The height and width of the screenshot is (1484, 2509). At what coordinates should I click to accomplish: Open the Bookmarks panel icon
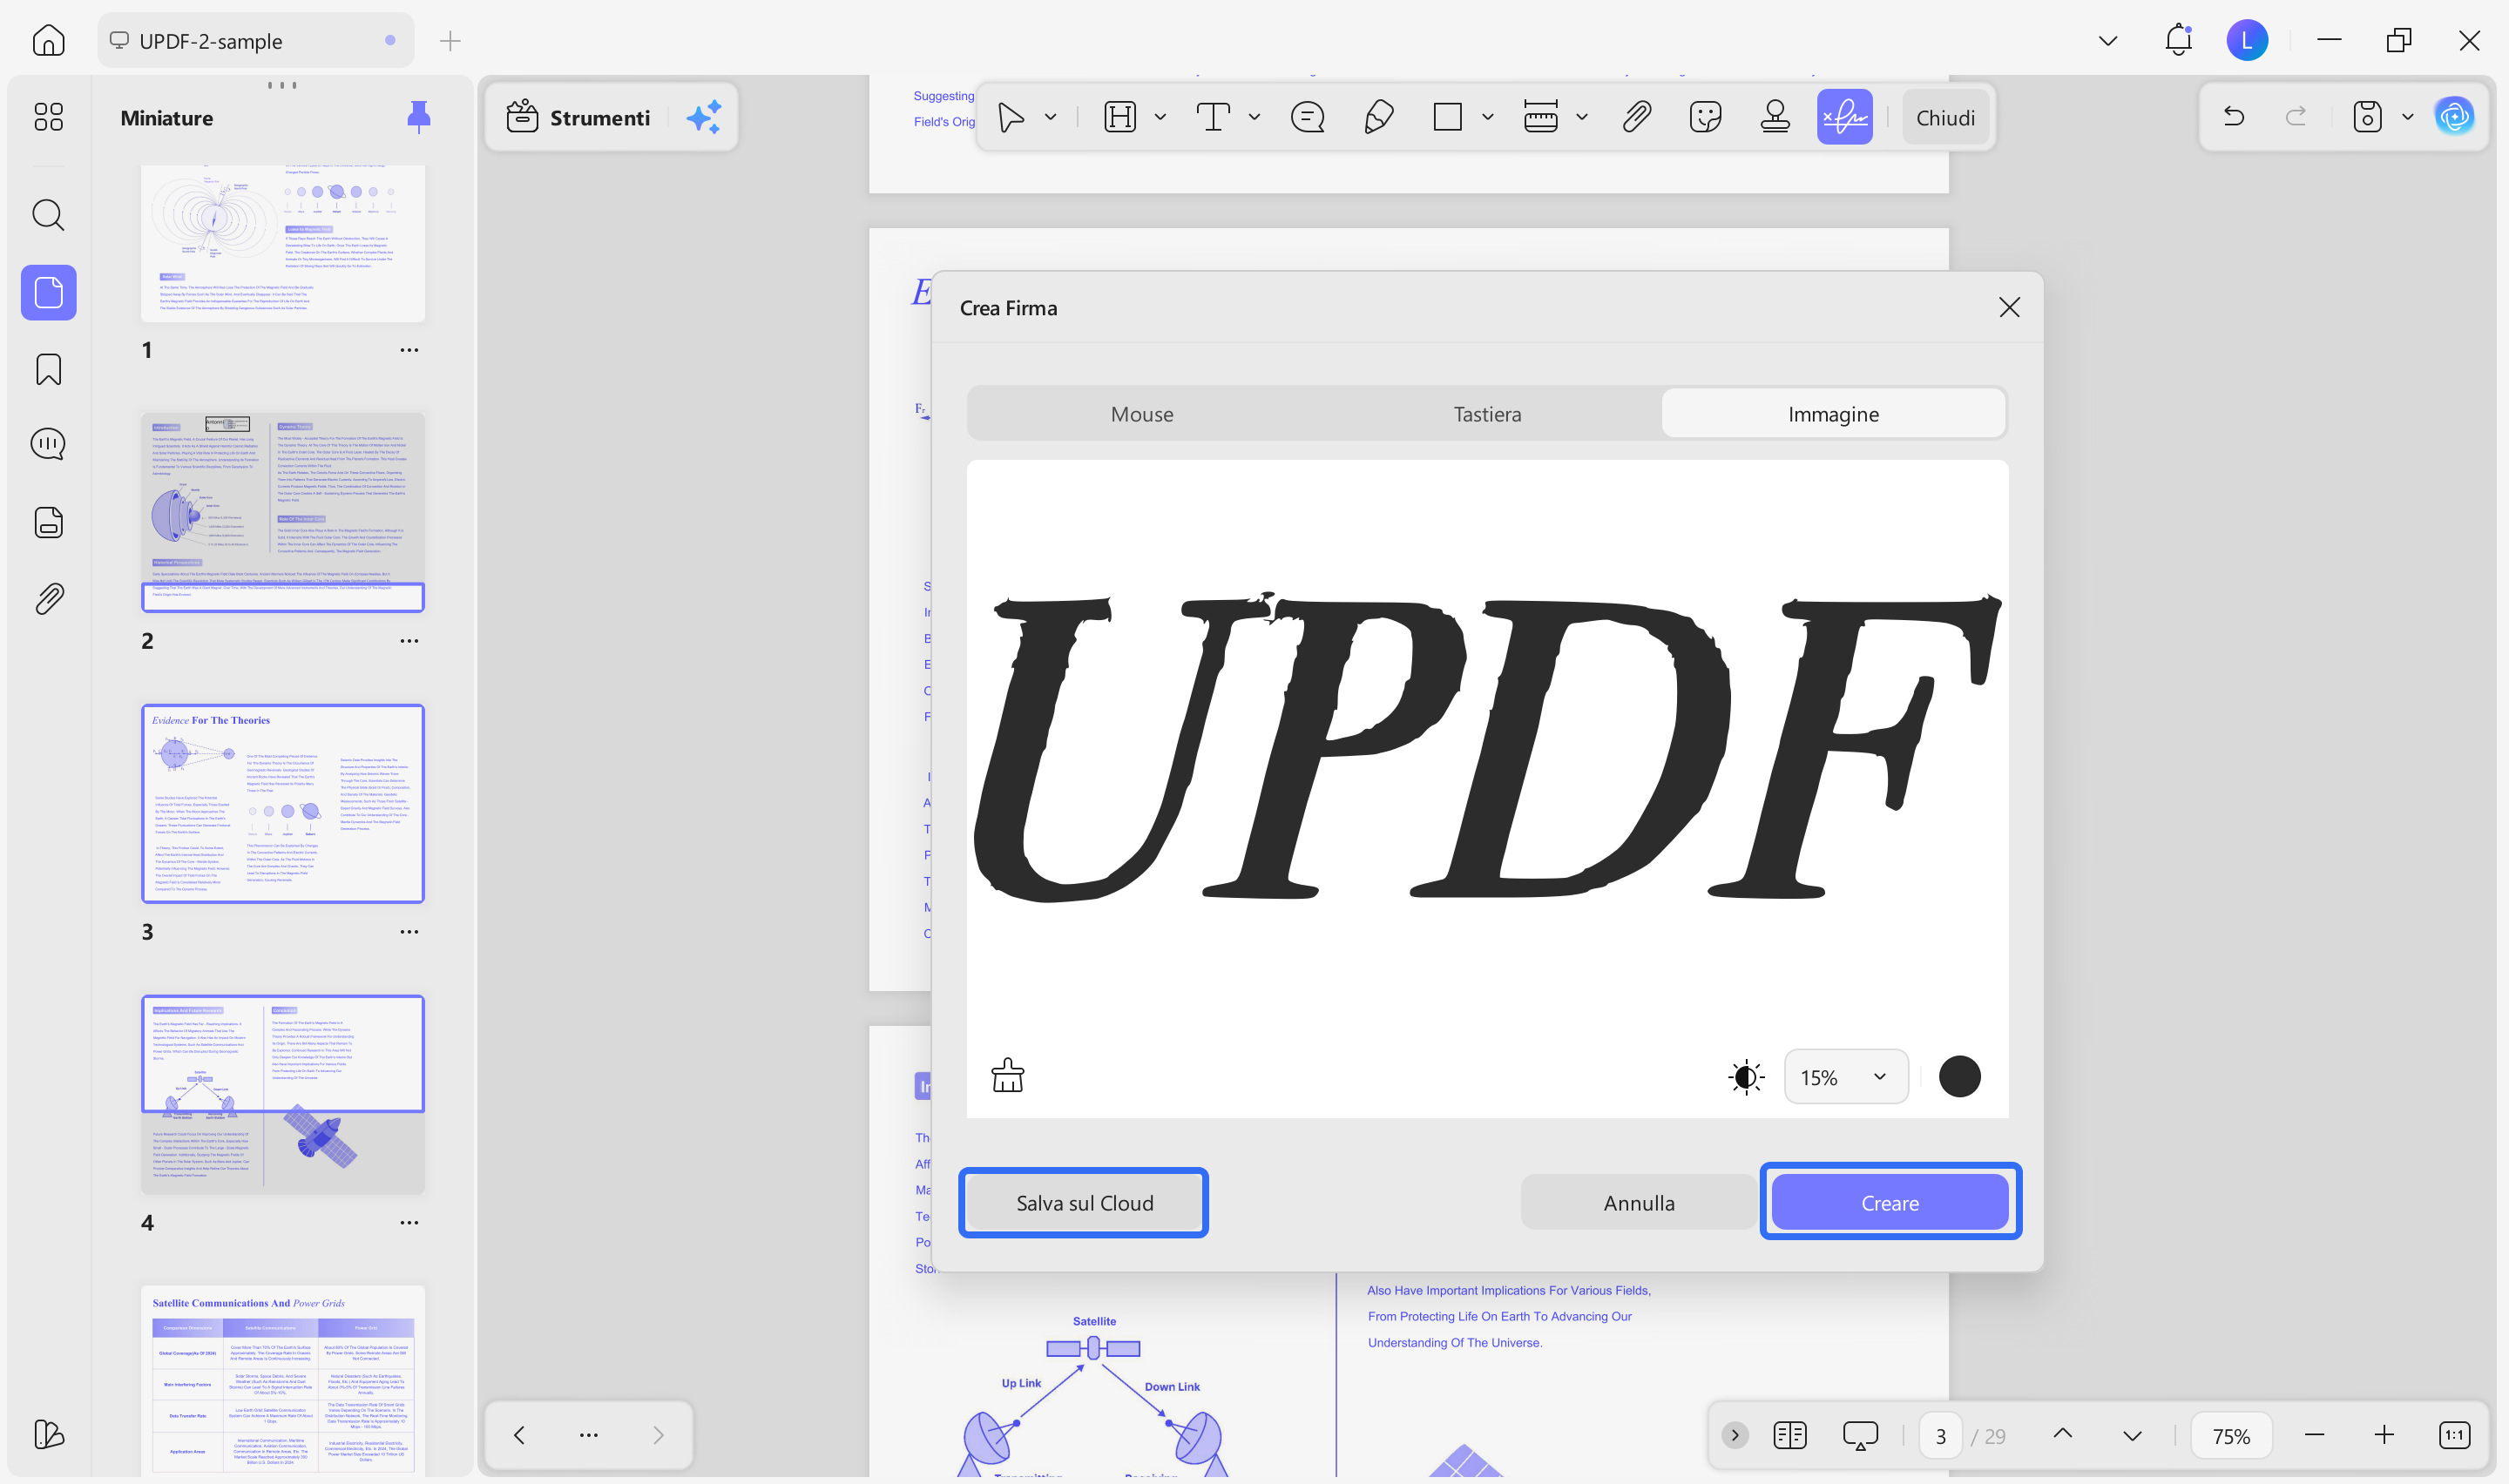[x=48, y=369]
